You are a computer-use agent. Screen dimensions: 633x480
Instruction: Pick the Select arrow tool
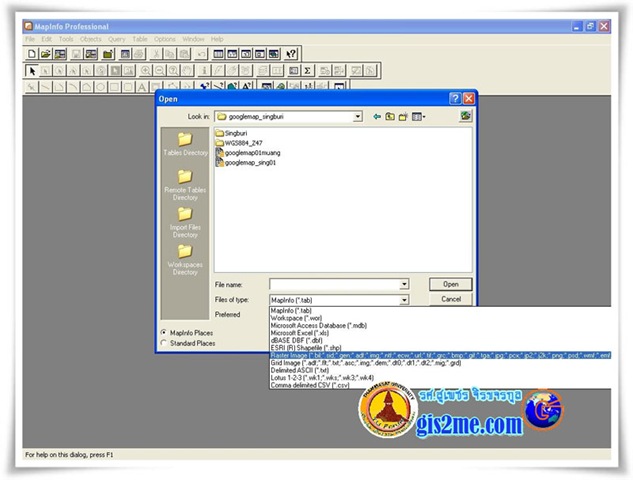[32, 71]
